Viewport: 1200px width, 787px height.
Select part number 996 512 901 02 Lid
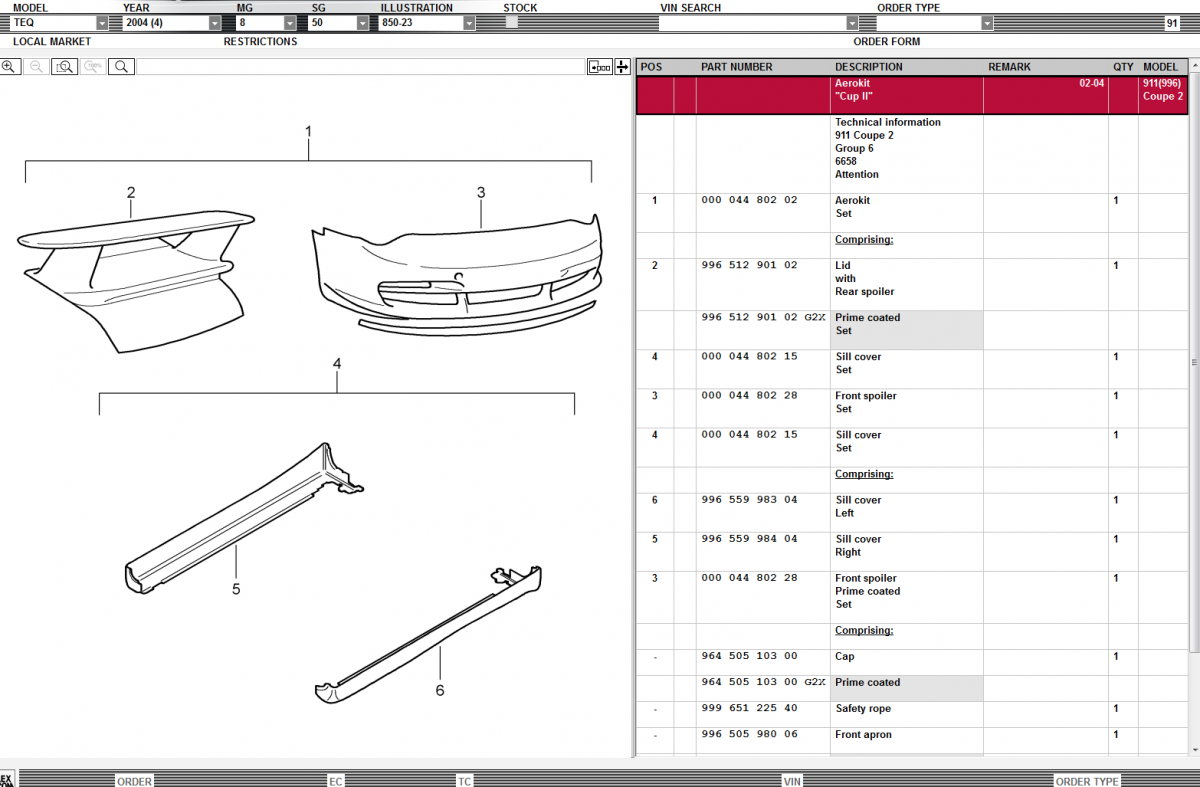pos(750,266)
